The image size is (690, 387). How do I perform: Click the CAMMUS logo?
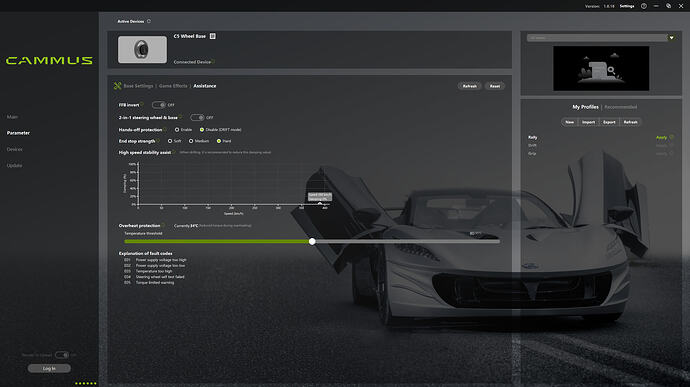49,60
